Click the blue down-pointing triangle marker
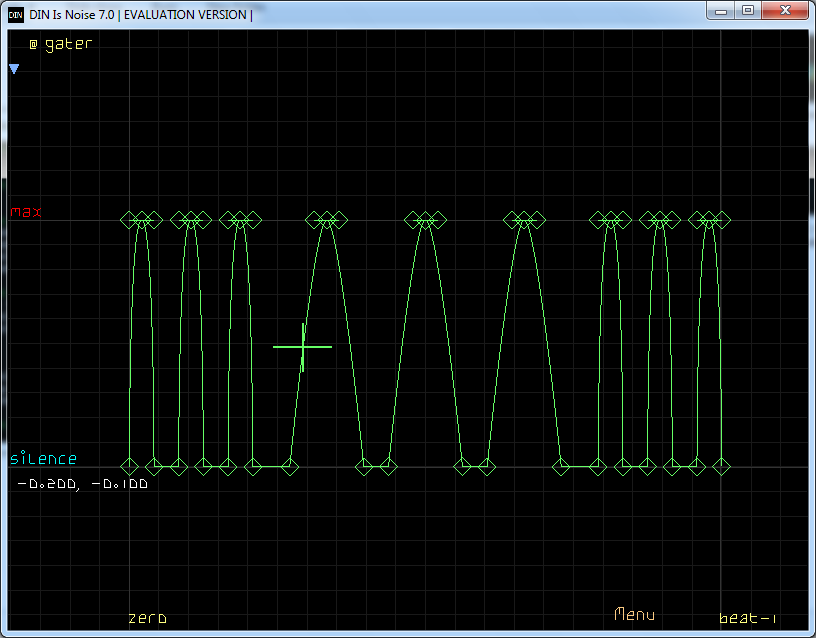816x638 pixels. pyautogui.click(x=14, y=69)
